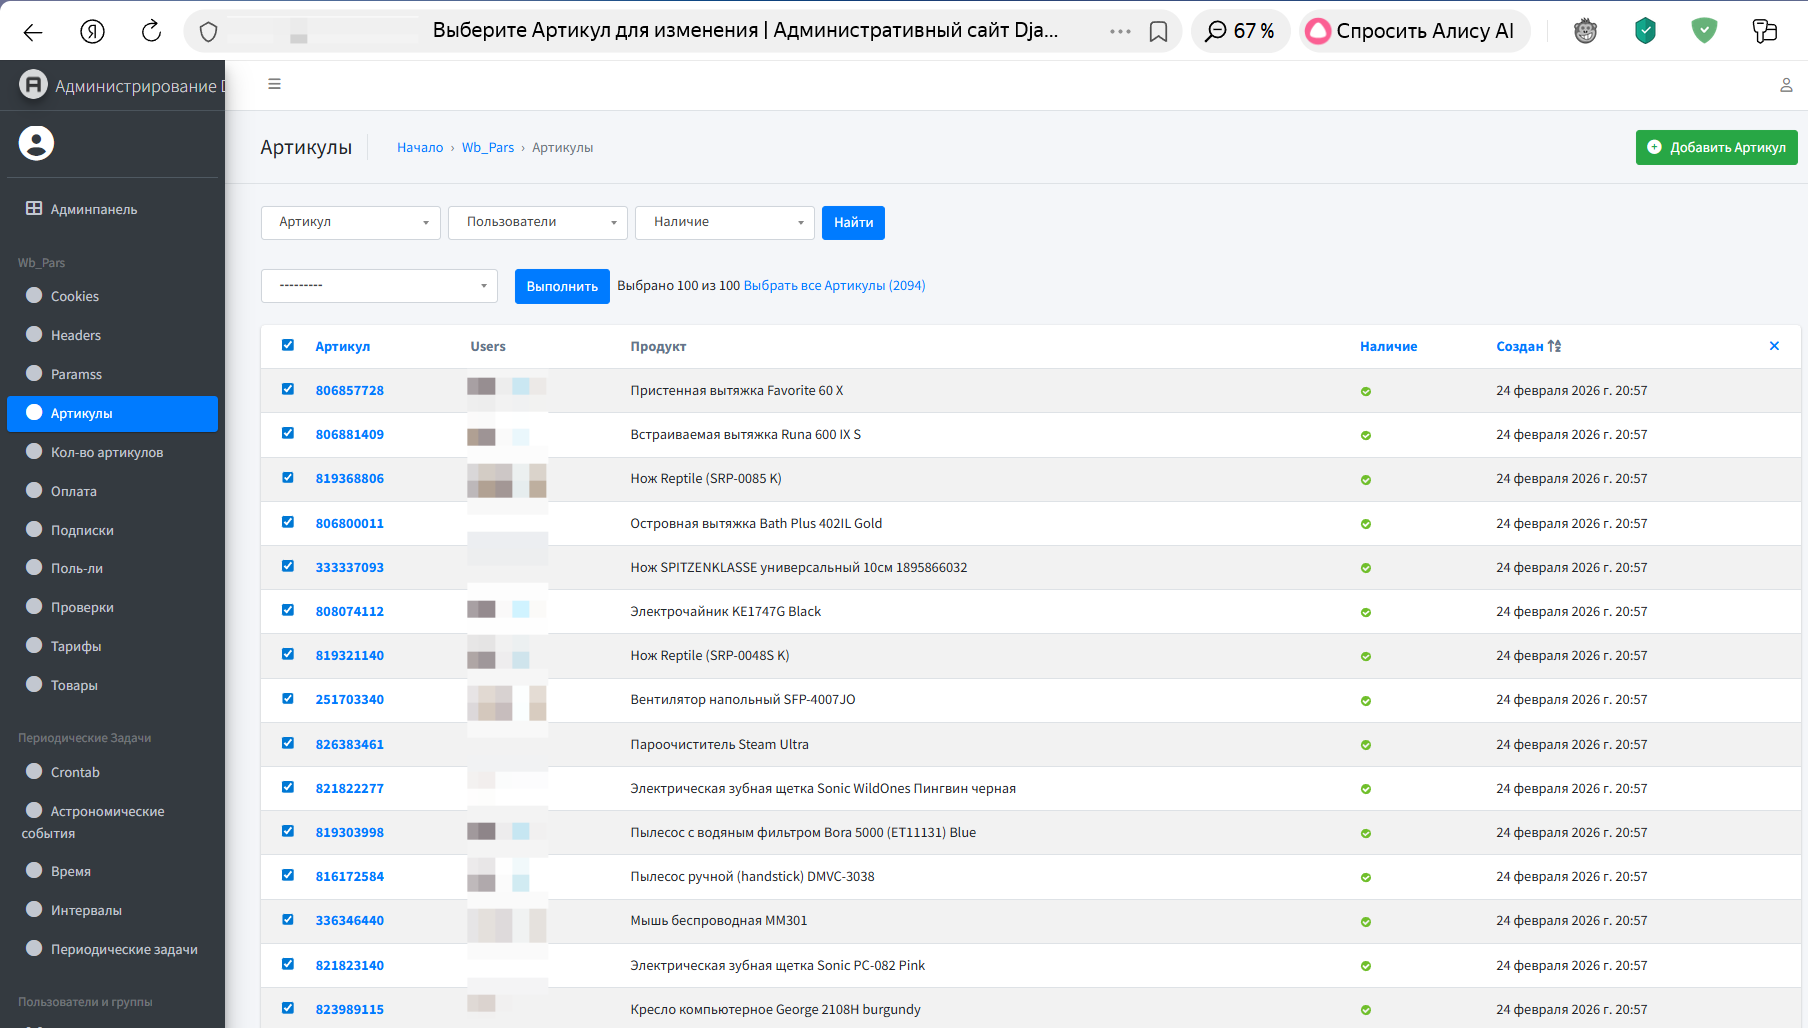Click the Выполнить button

pyautogui.click(x=562, y=286)
